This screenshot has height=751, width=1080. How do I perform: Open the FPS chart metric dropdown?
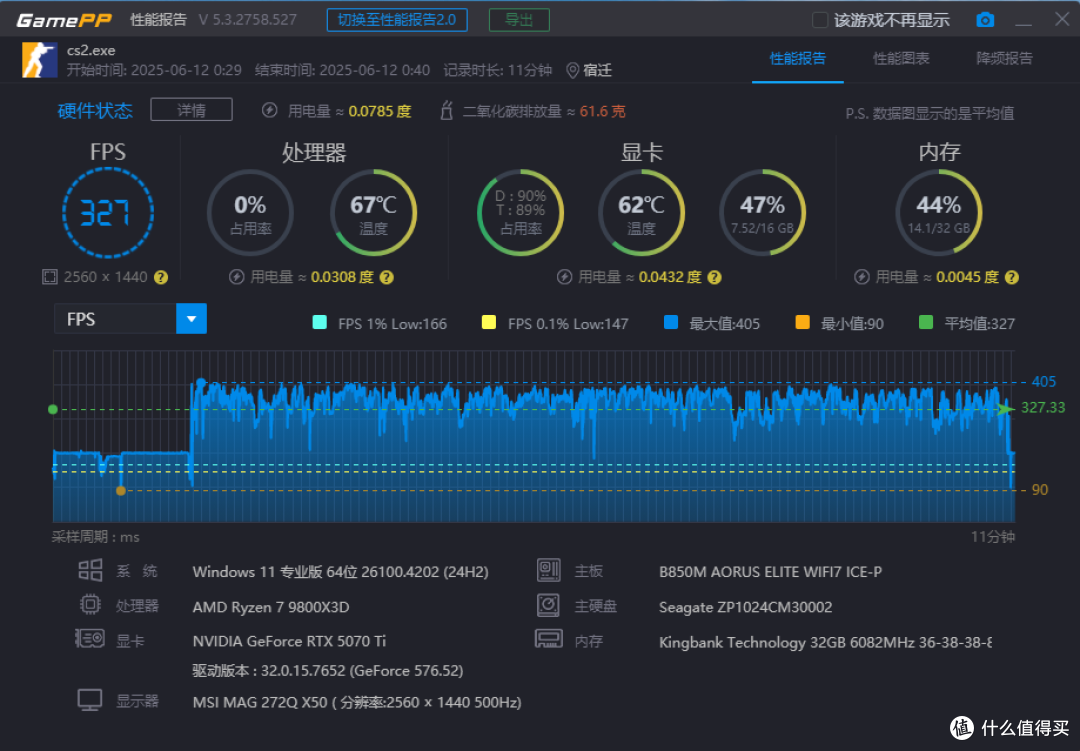tap(191, 319)
